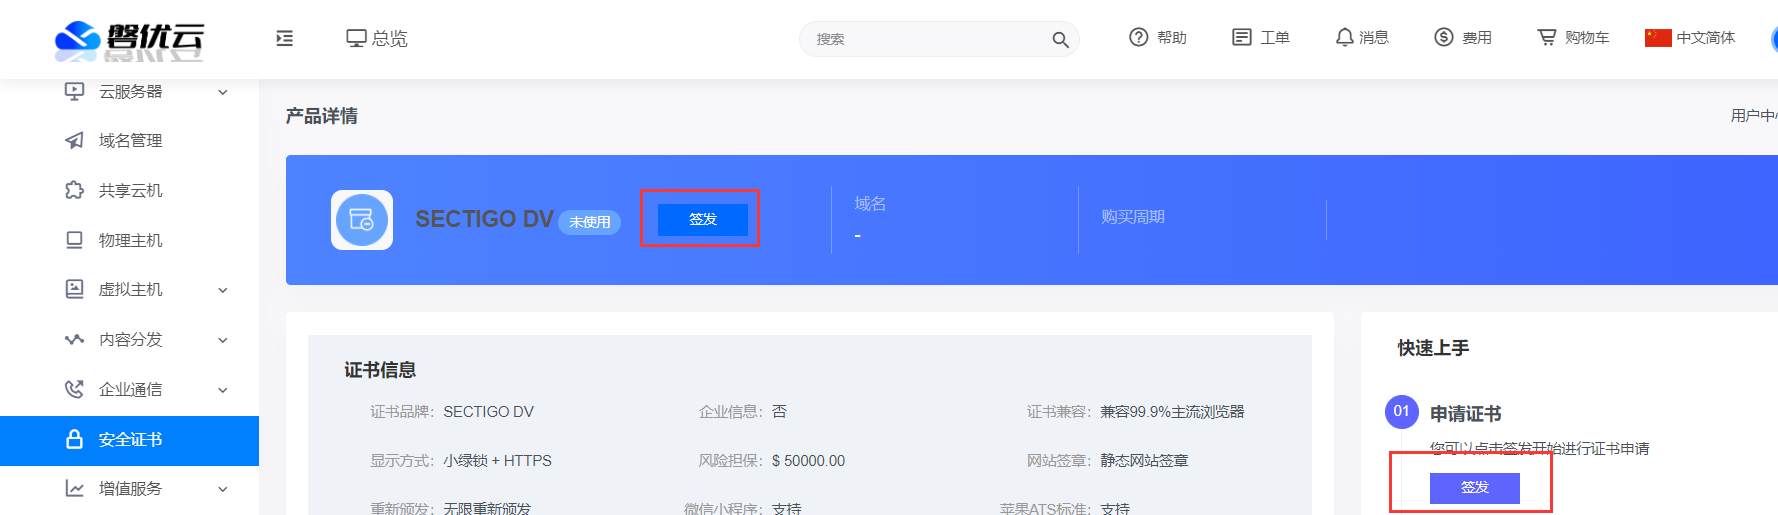
Task: Click the 费用 dollar icon
Action: [1444, 37]
